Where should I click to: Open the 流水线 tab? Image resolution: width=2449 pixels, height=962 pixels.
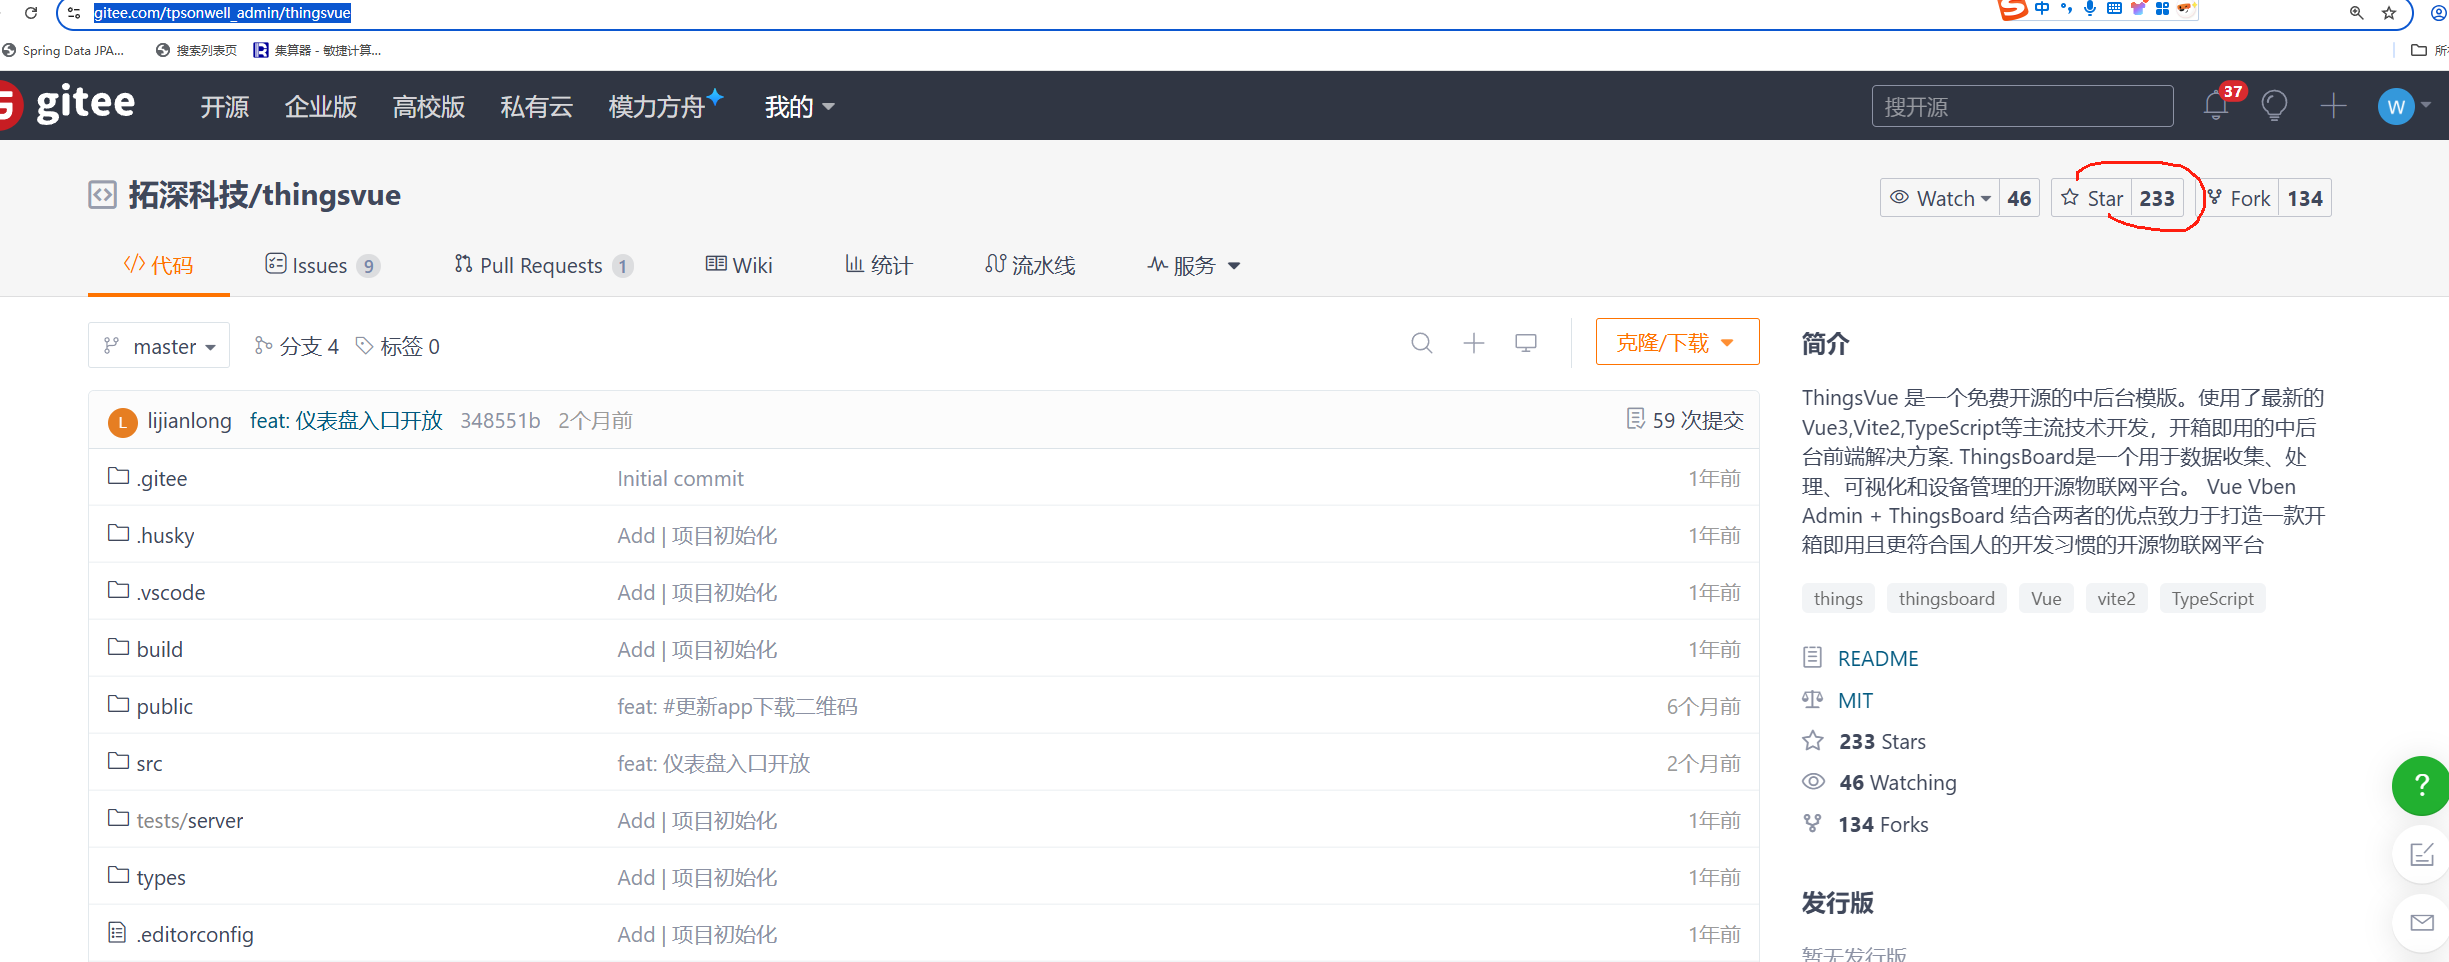(1030, 265)
